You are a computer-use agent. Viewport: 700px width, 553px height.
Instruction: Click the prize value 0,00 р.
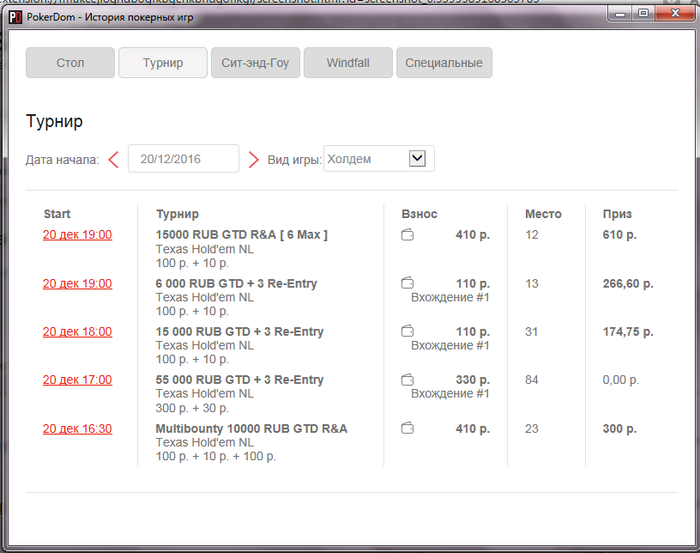point(621,380)
